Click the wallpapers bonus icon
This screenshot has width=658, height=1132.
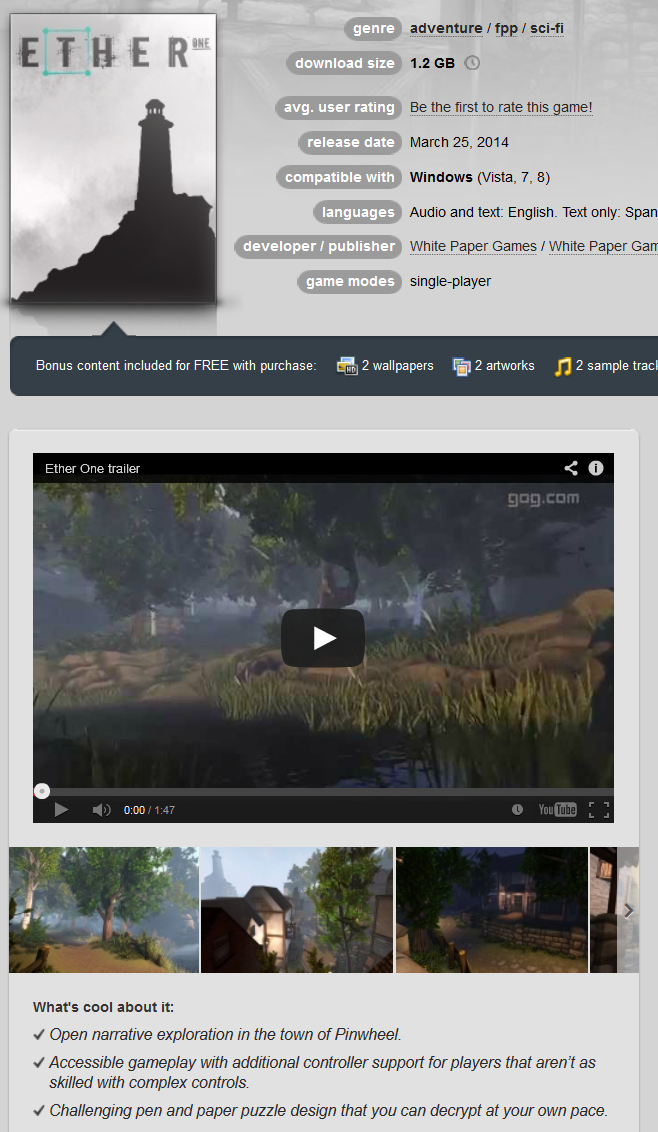[347, 366]
